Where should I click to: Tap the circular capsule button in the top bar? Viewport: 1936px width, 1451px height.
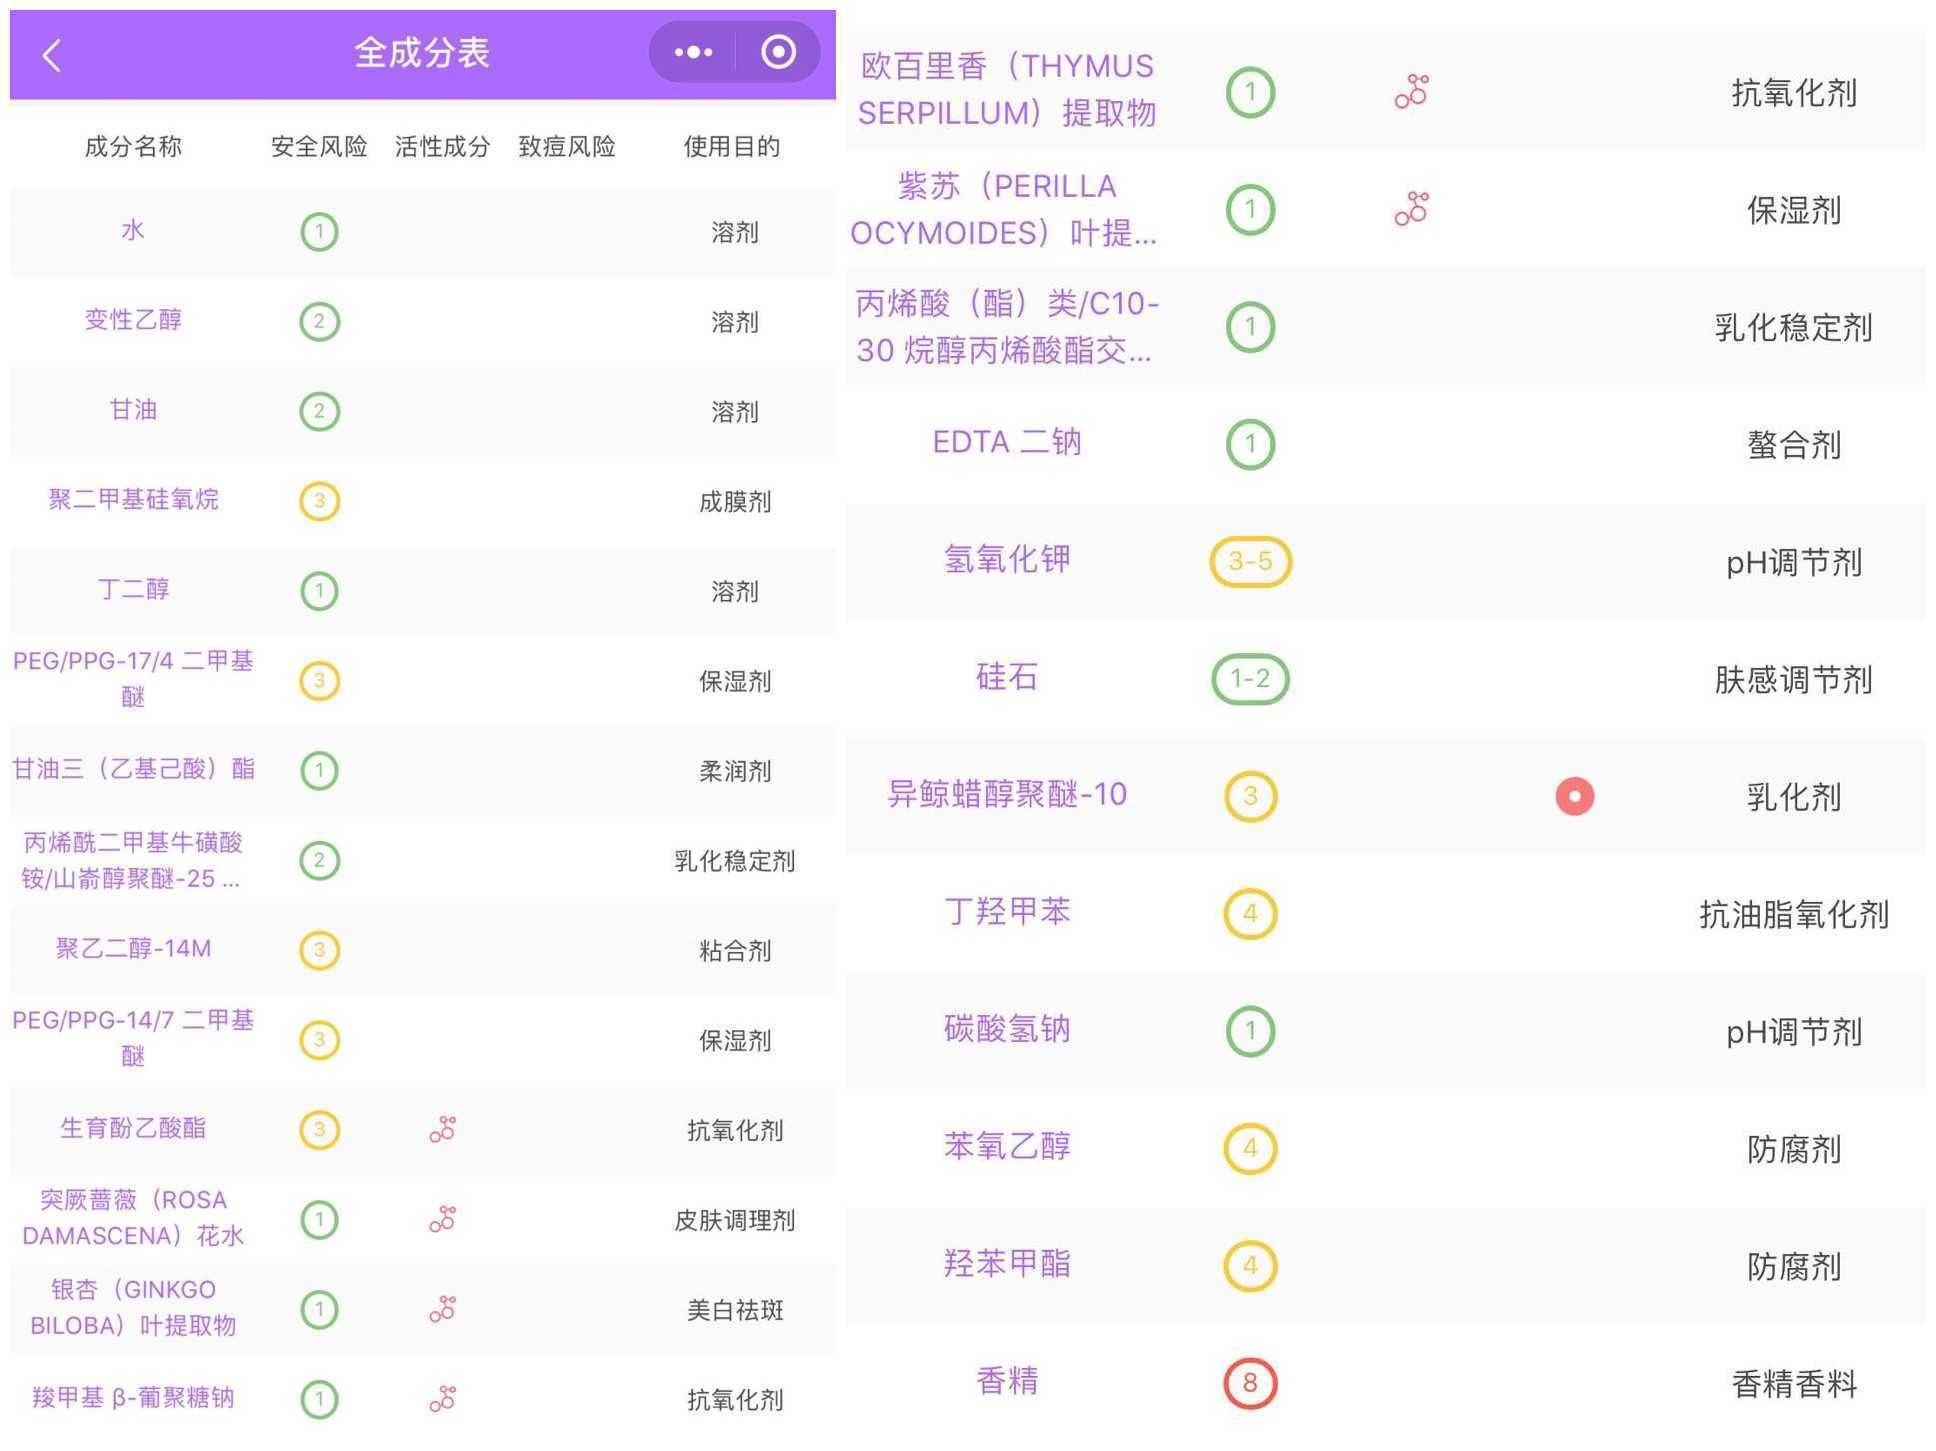pyautogui.click(x=777, y=51)
